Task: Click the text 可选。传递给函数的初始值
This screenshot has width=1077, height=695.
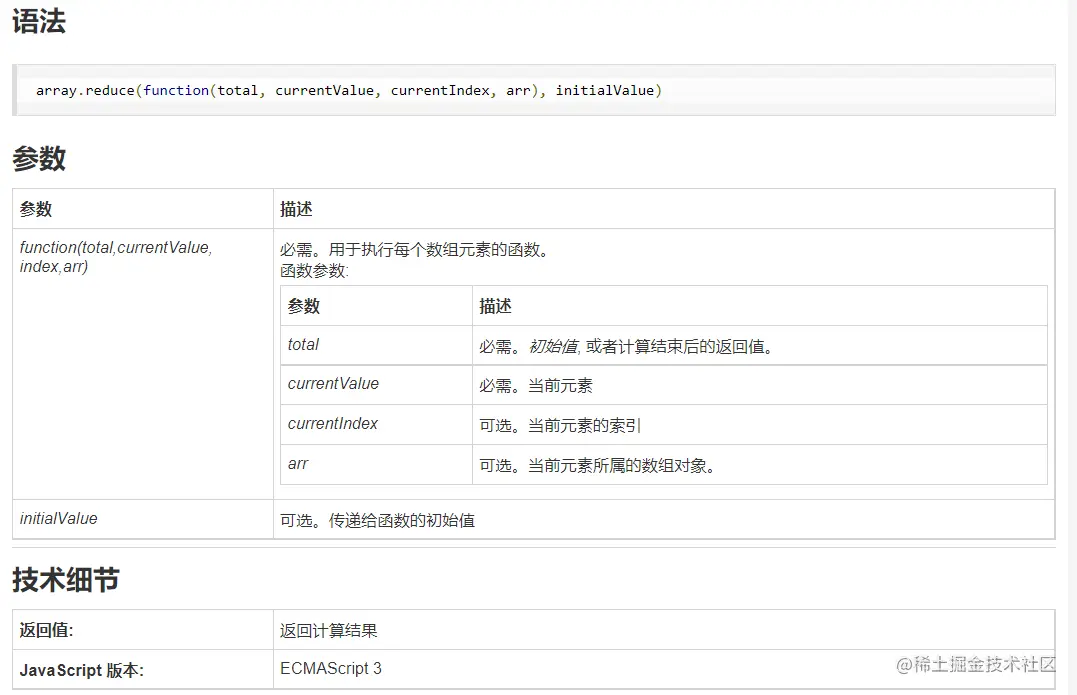Action: 378,521
